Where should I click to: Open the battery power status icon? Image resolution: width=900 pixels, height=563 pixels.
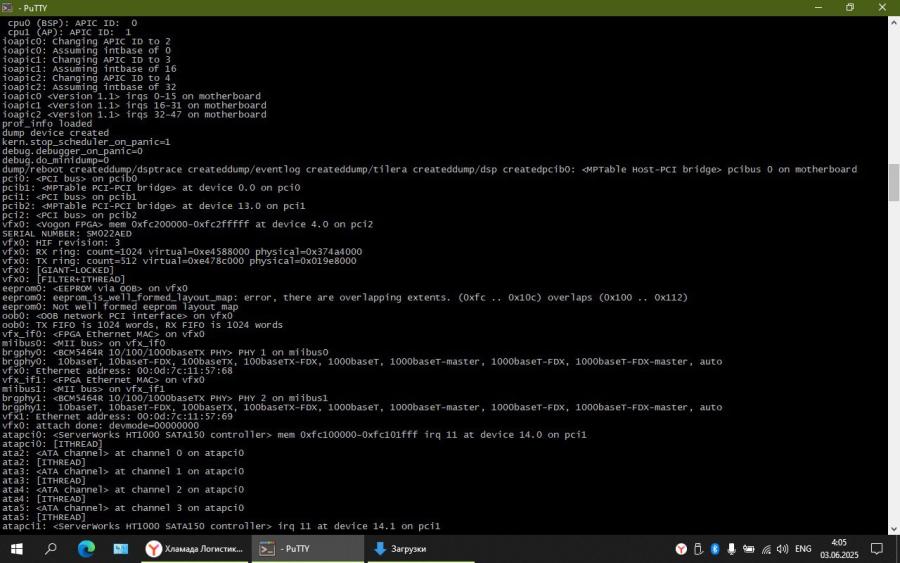[x=749, y=549]
